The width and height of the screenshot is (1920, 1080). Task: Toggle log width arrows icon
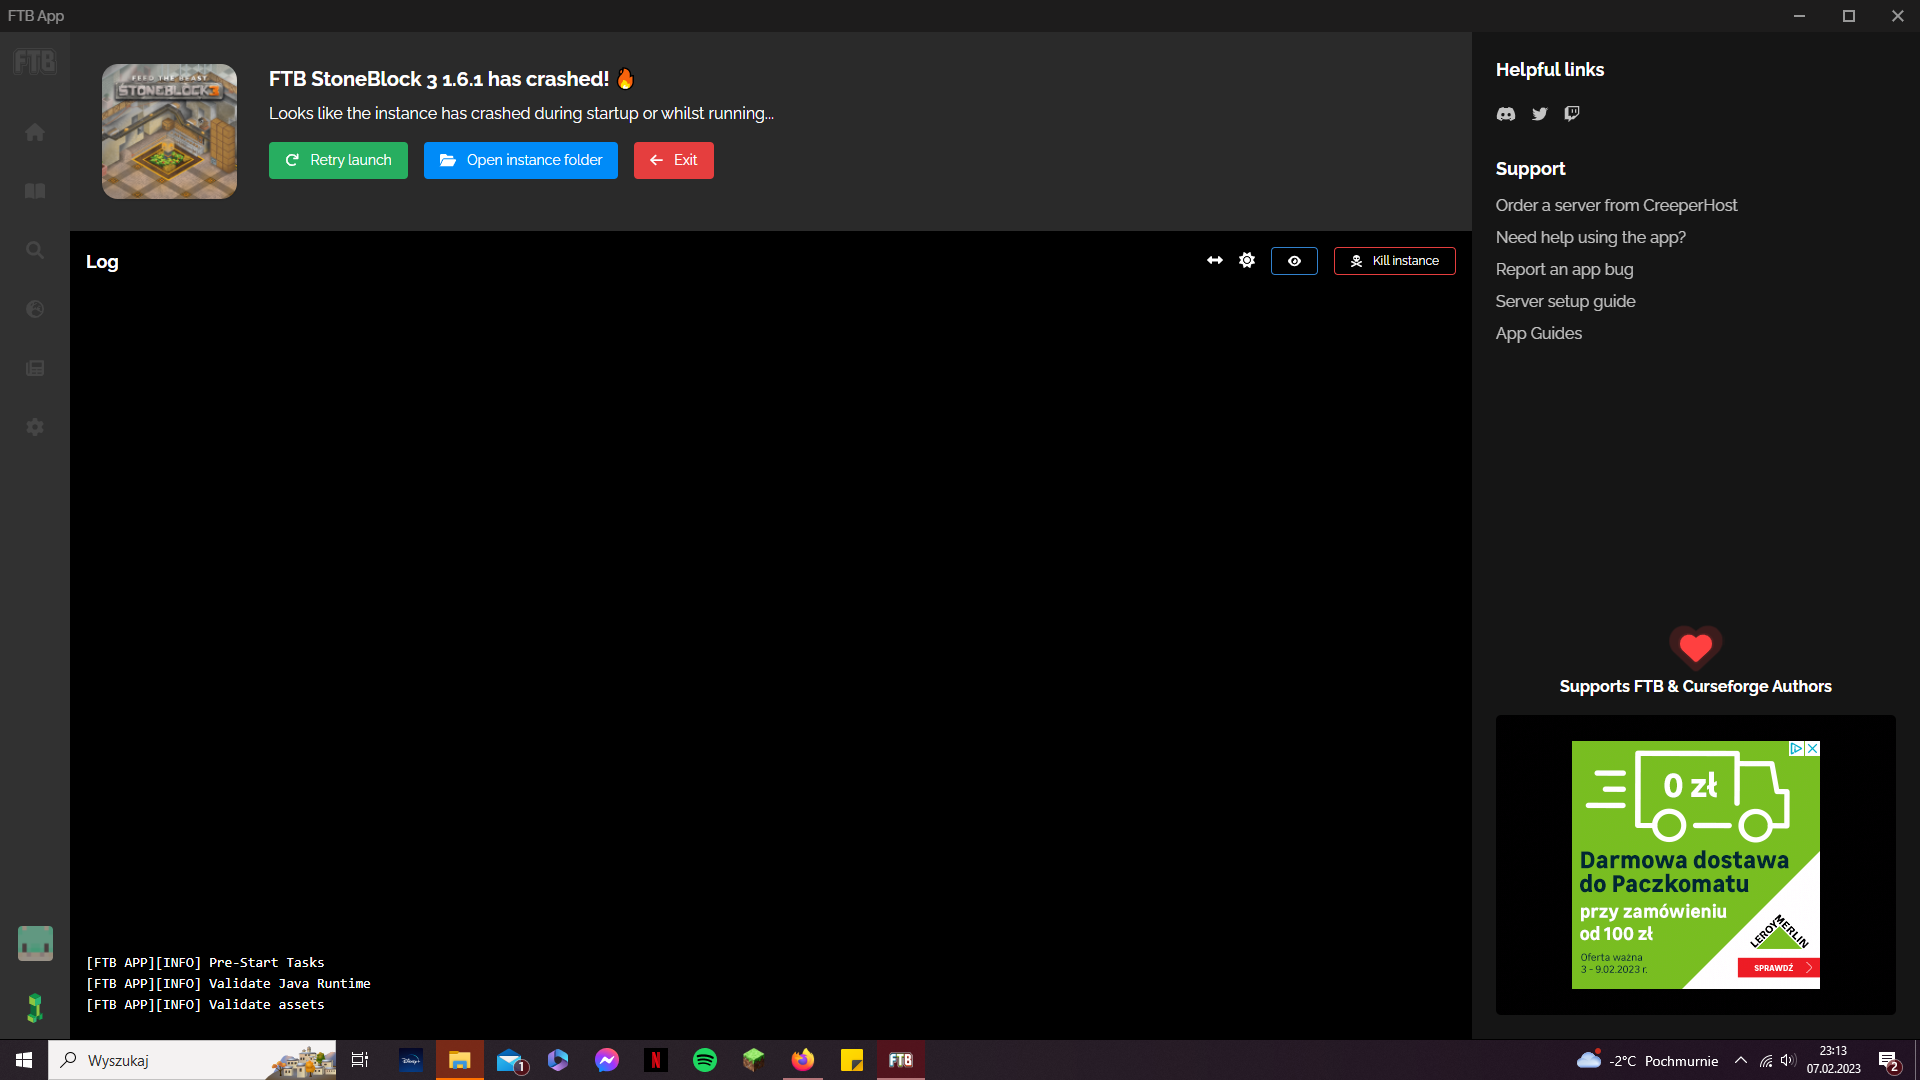(x=1215, y=260)
